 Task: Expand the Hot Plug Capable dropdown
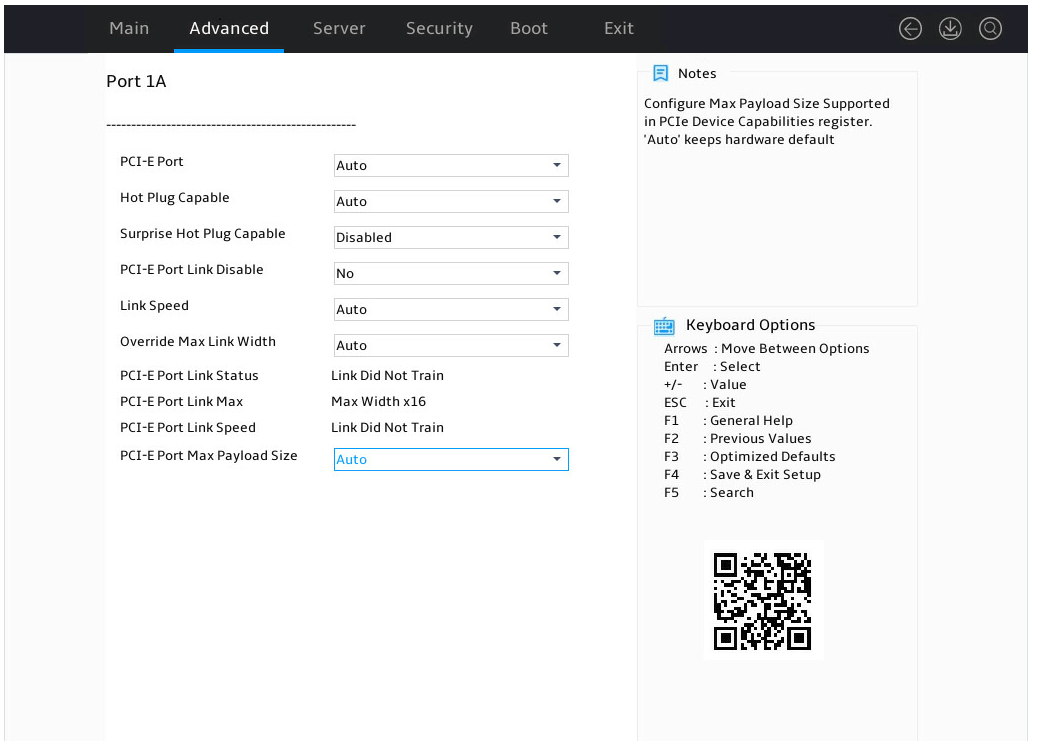click(x=451, y=201)
